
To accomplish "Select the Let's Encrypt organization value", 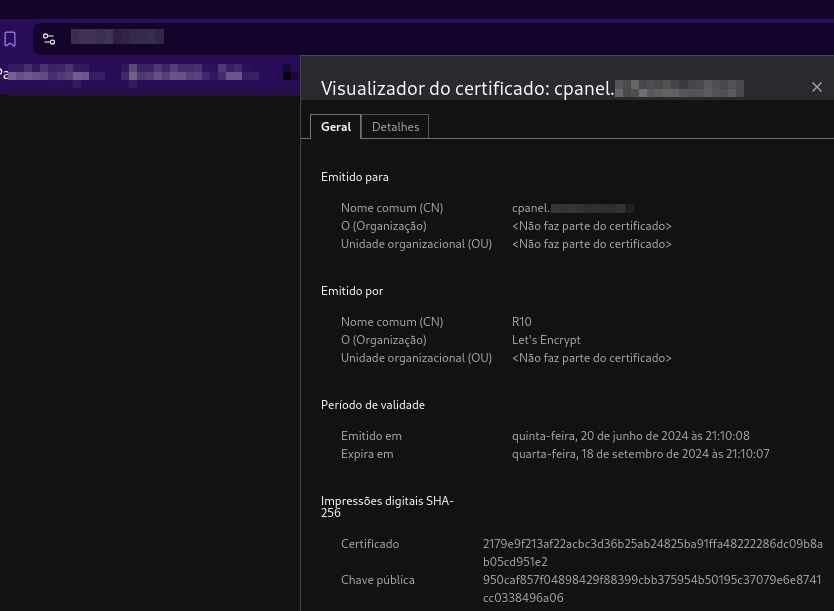I will click(546, 340).
